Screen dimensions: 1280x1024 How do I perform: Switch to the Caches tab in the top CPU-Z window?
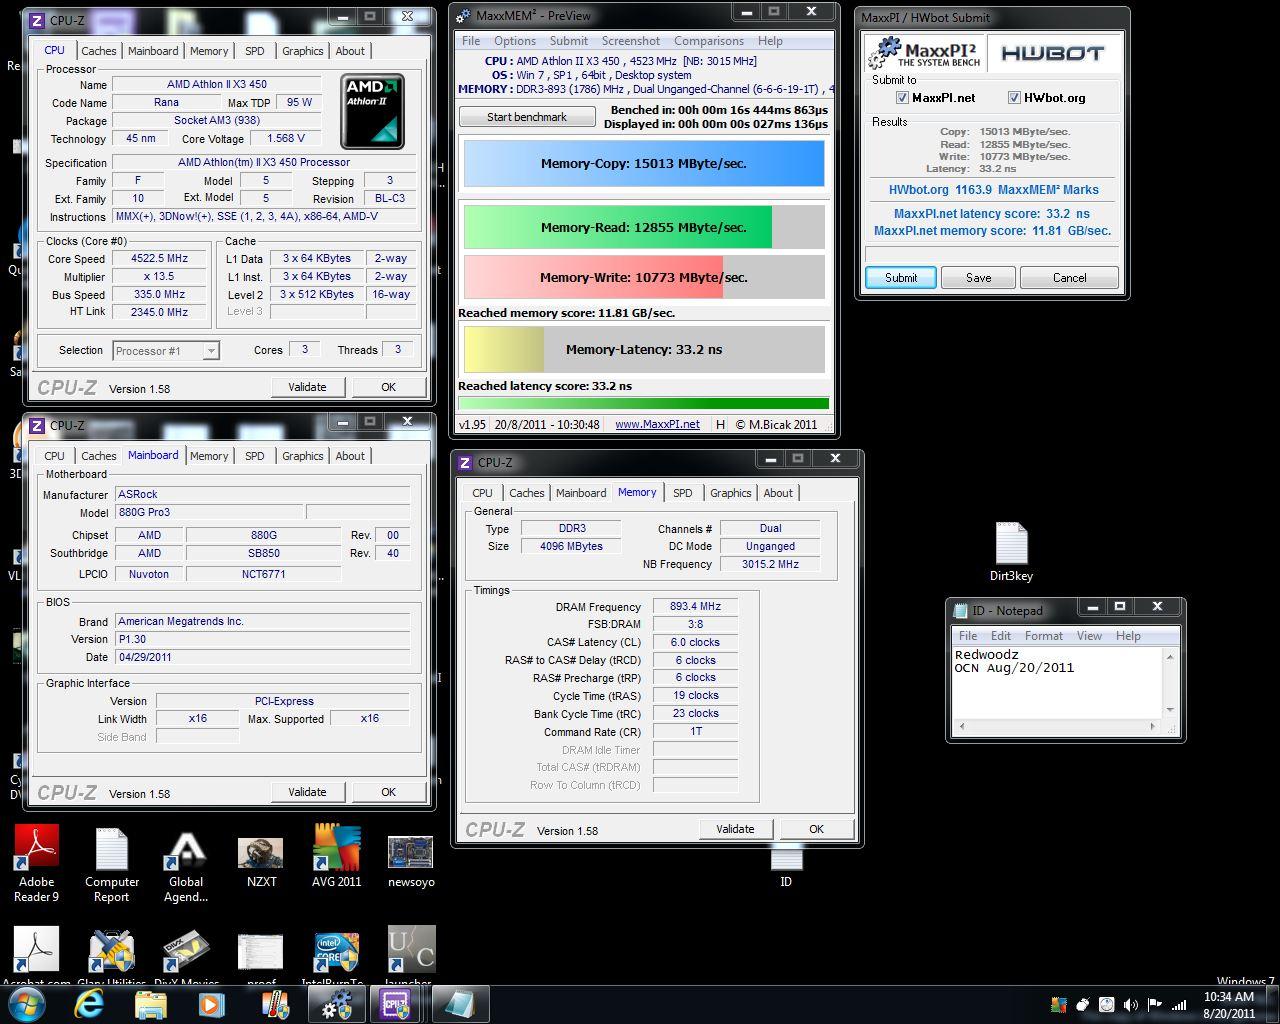coord(99,51)
